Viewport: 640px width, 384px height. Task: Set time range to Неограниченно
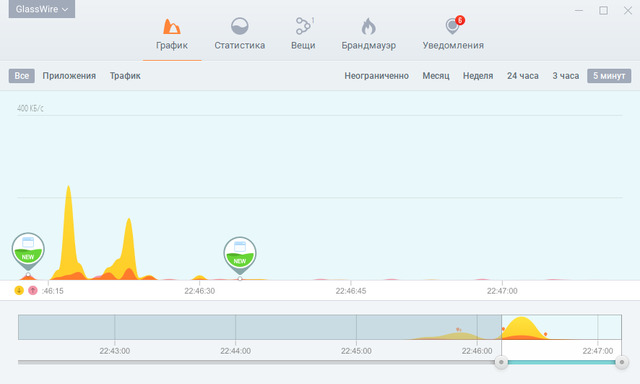coord(376,76)
